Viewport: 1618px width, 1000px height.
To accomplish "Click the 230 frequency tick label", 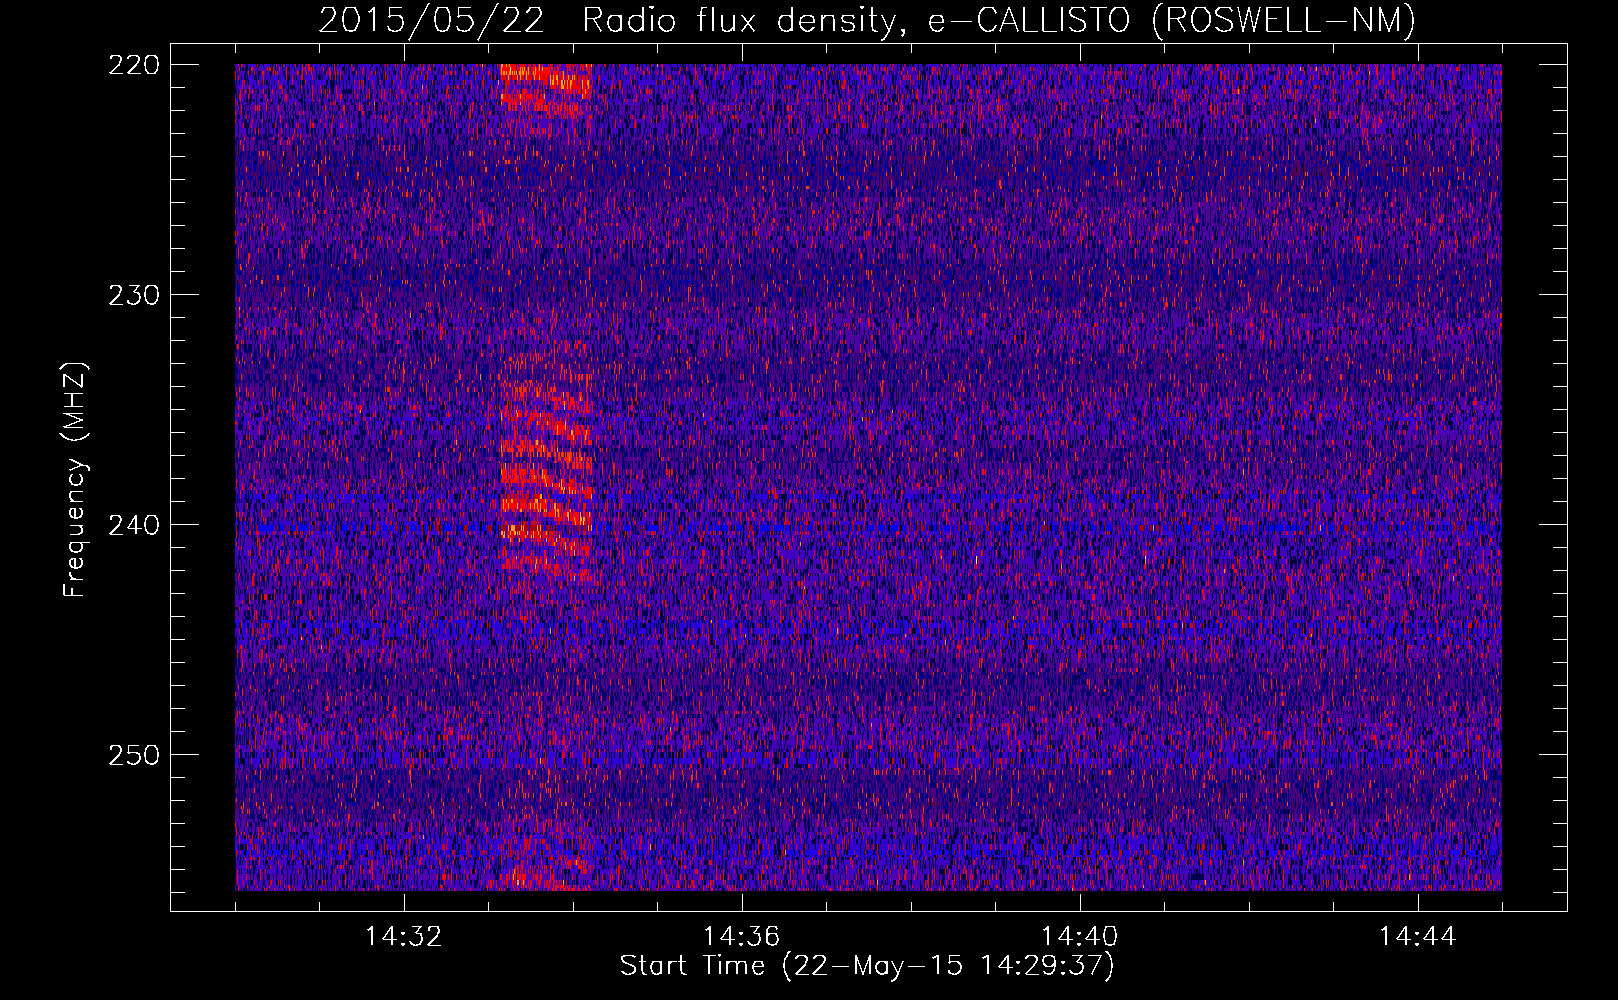I will click(x=133, y=295).
